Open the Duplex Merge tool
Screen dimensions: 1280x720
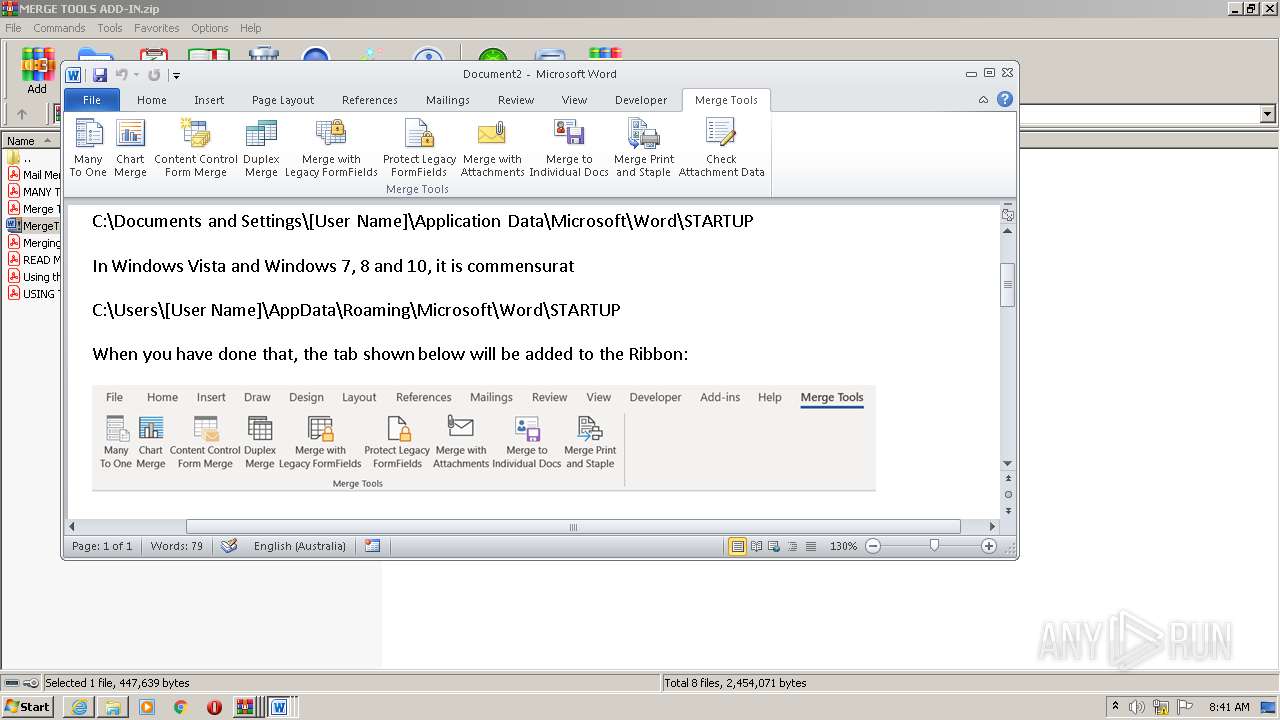click(x=261, y=148)
